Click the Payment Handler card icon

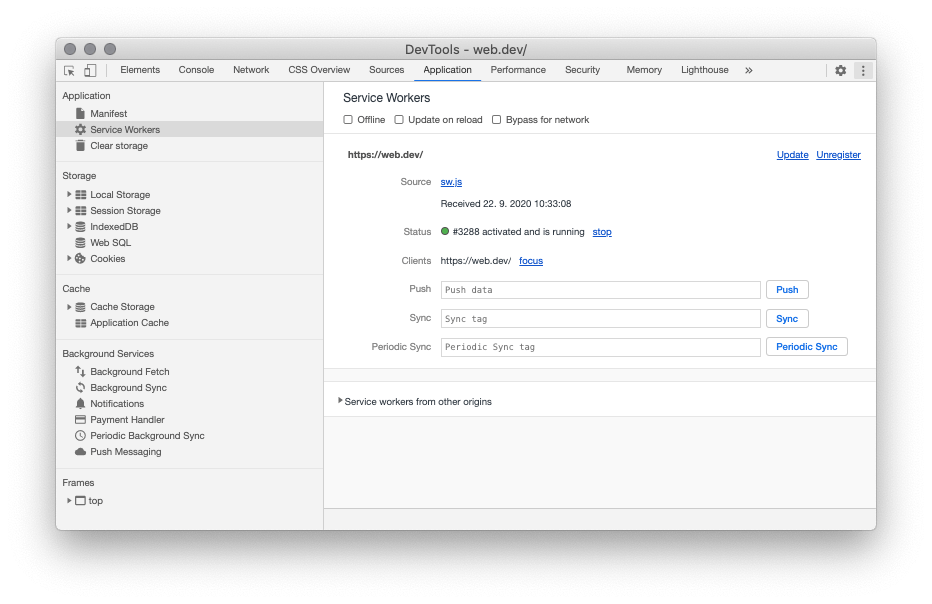[80, 419]
